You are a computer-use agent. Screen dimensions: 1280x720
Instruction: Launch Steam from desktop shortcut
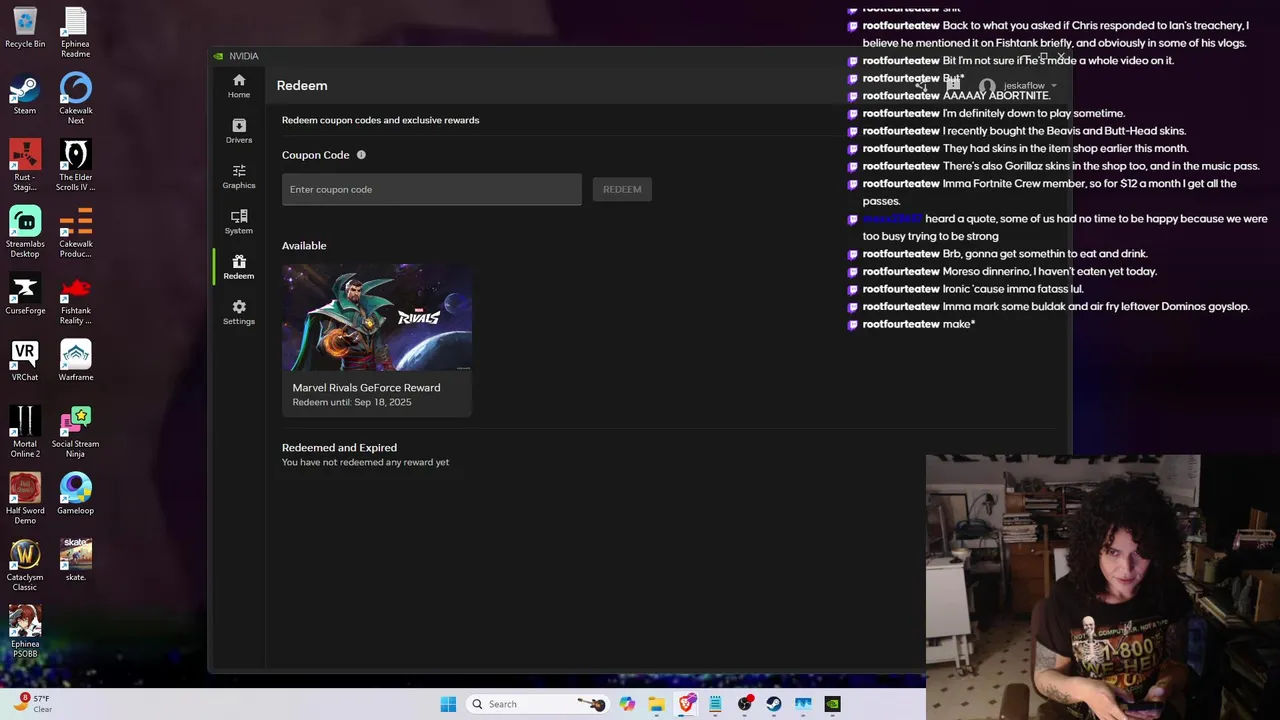[x=25, y=94]
